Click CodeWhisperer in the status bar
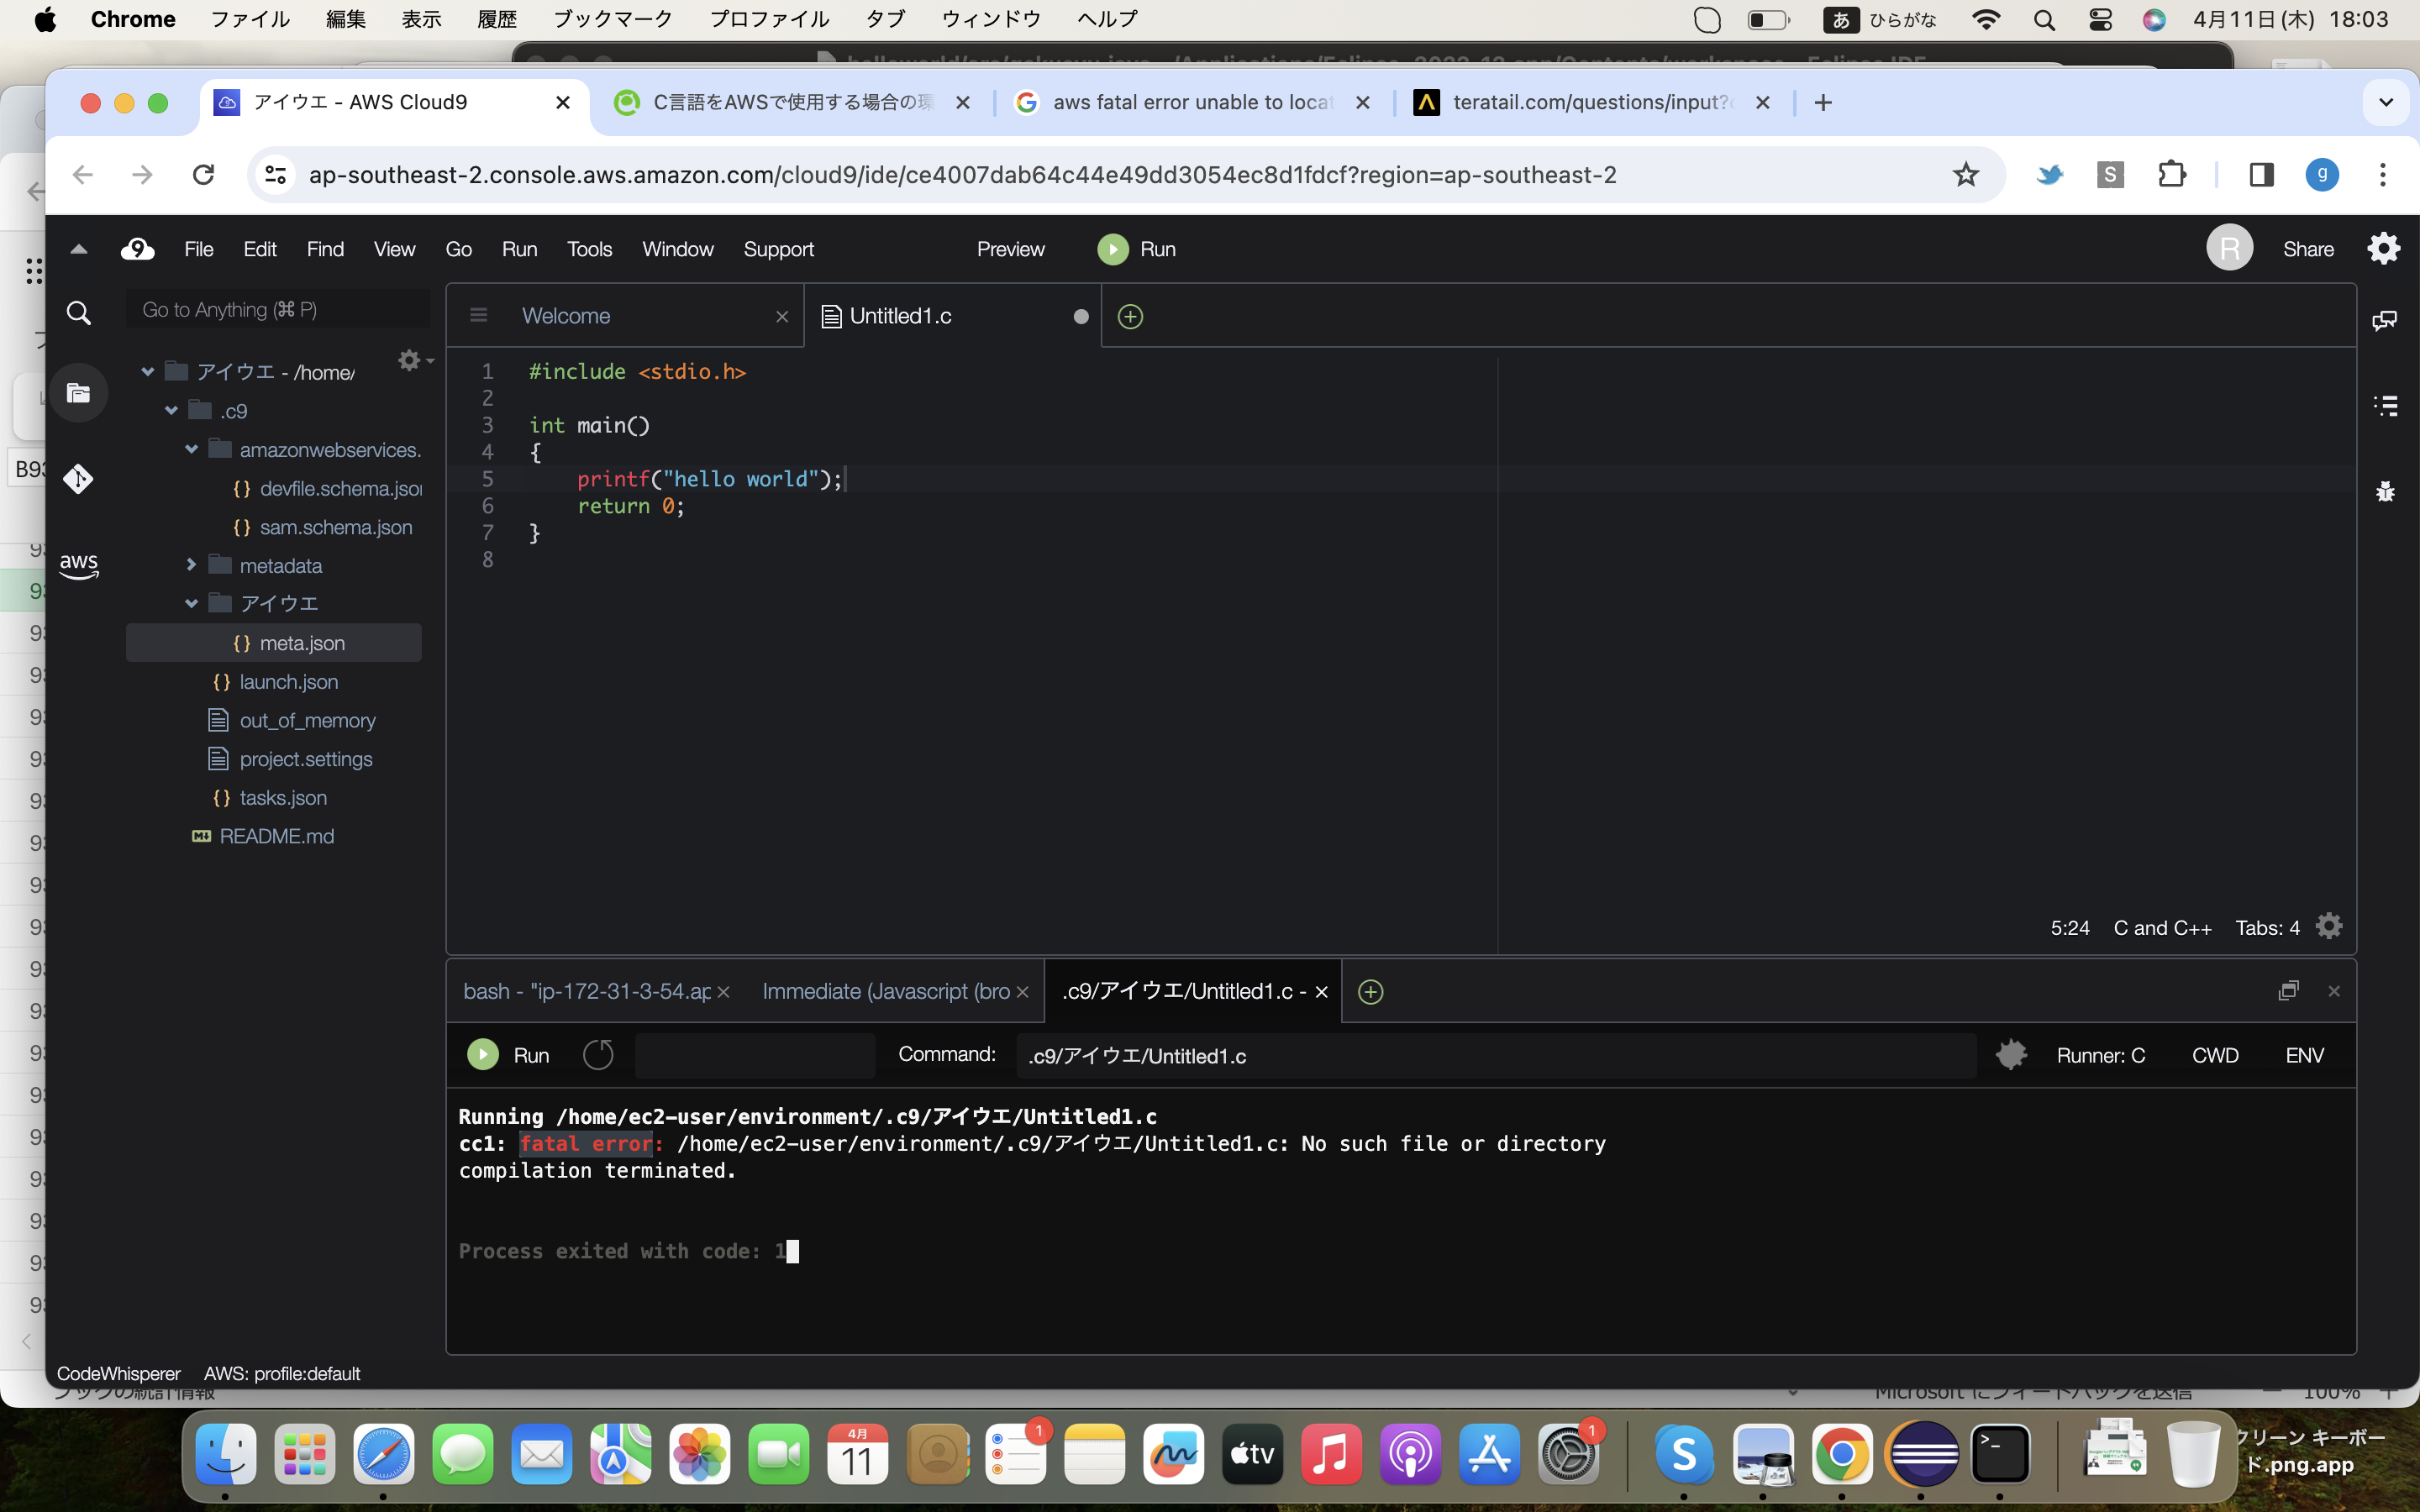Viewport: 2420px width, 1512px height. tap(118, 1374)
